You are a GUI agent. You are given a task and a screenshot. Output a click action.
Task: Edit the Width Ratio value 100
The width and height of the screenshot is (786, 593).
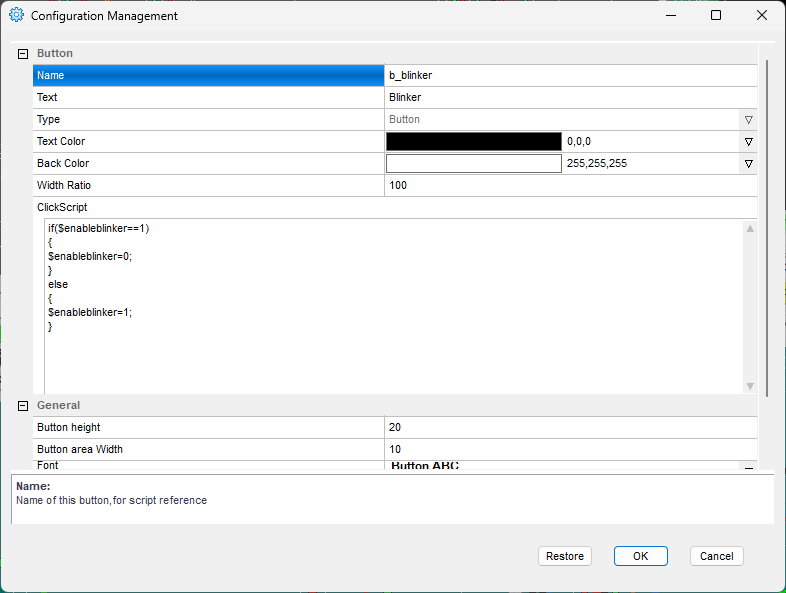coord(570,185)
